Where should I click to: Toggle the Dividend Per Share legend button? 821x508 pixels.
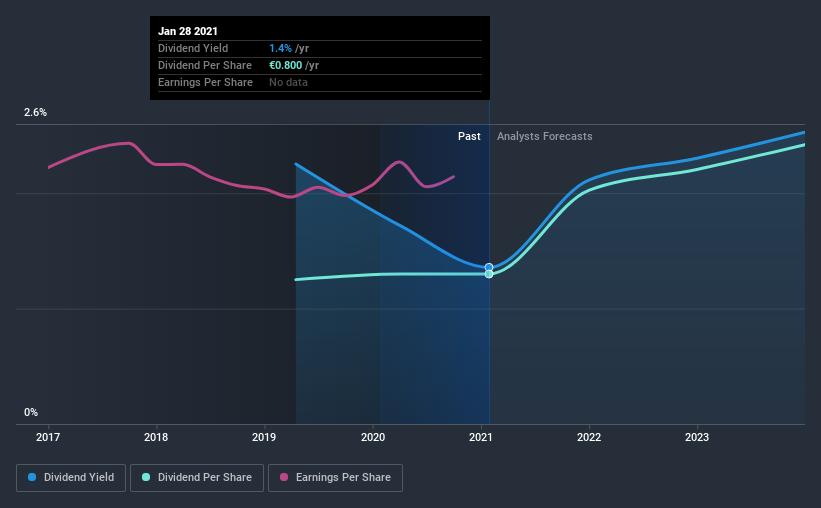tap(197, 478)
